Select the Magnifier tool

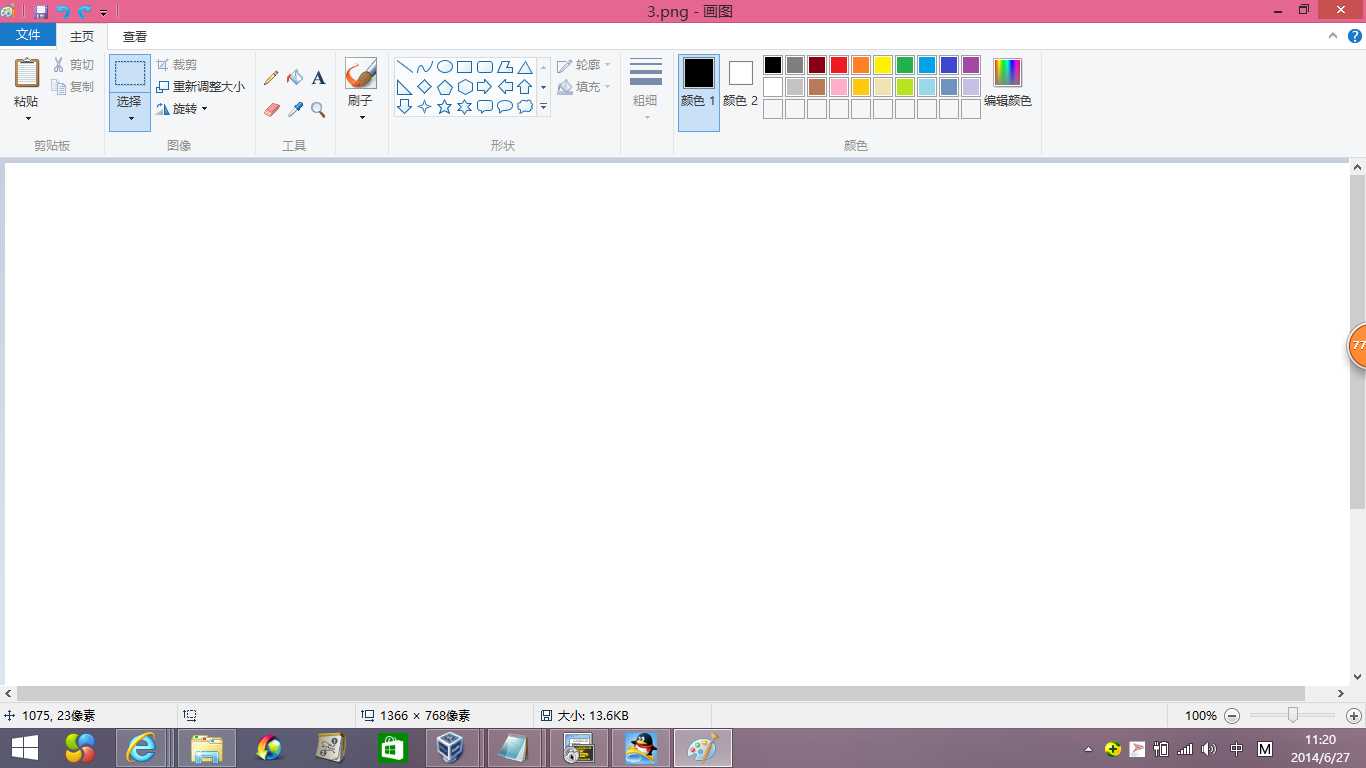tap(318, 109)
